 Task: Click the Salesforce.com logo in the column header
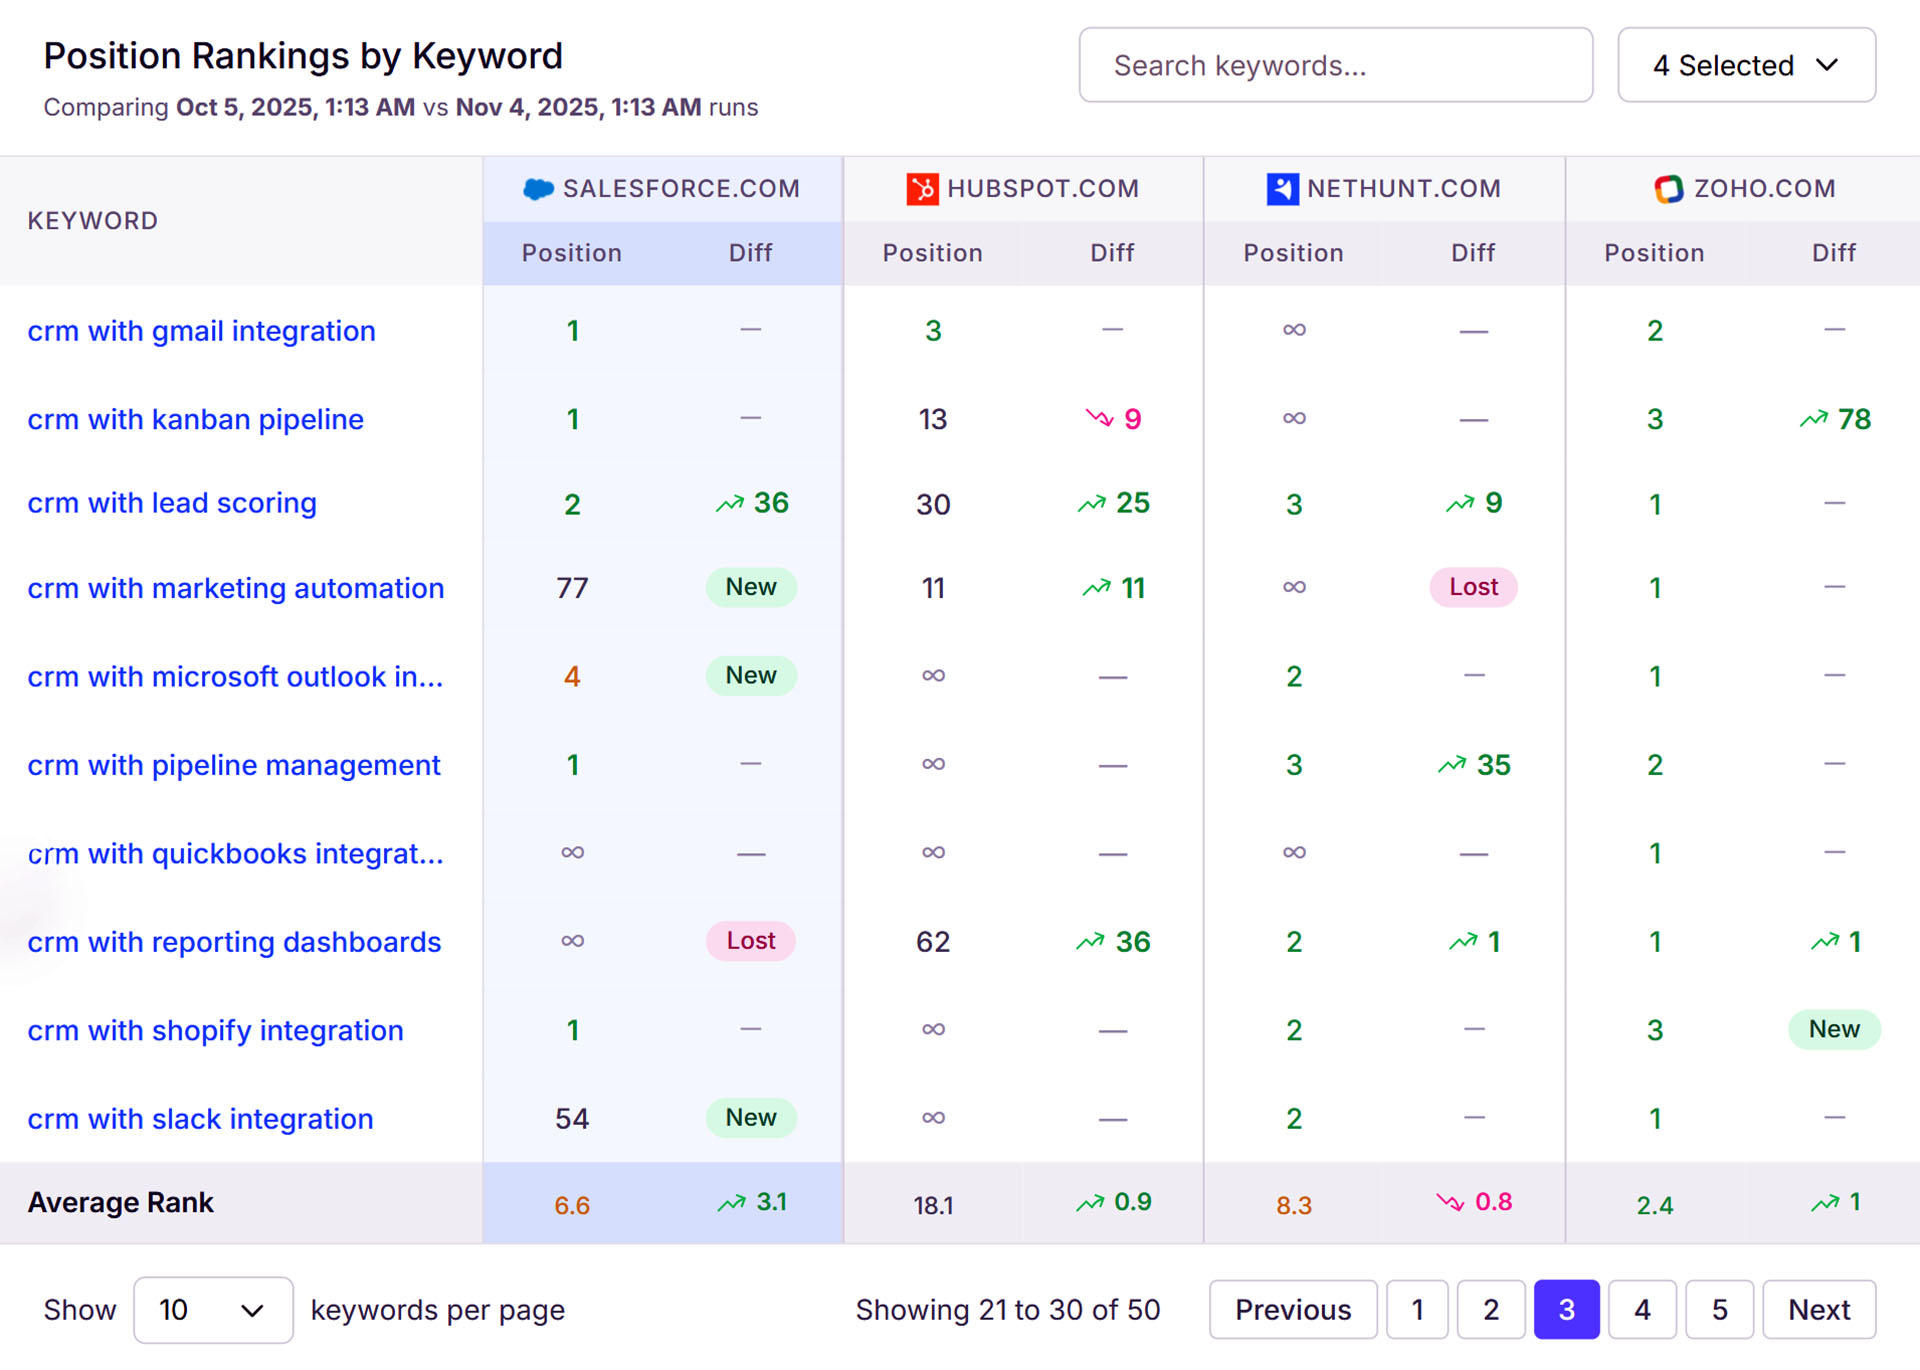click(x=539, y=188)
